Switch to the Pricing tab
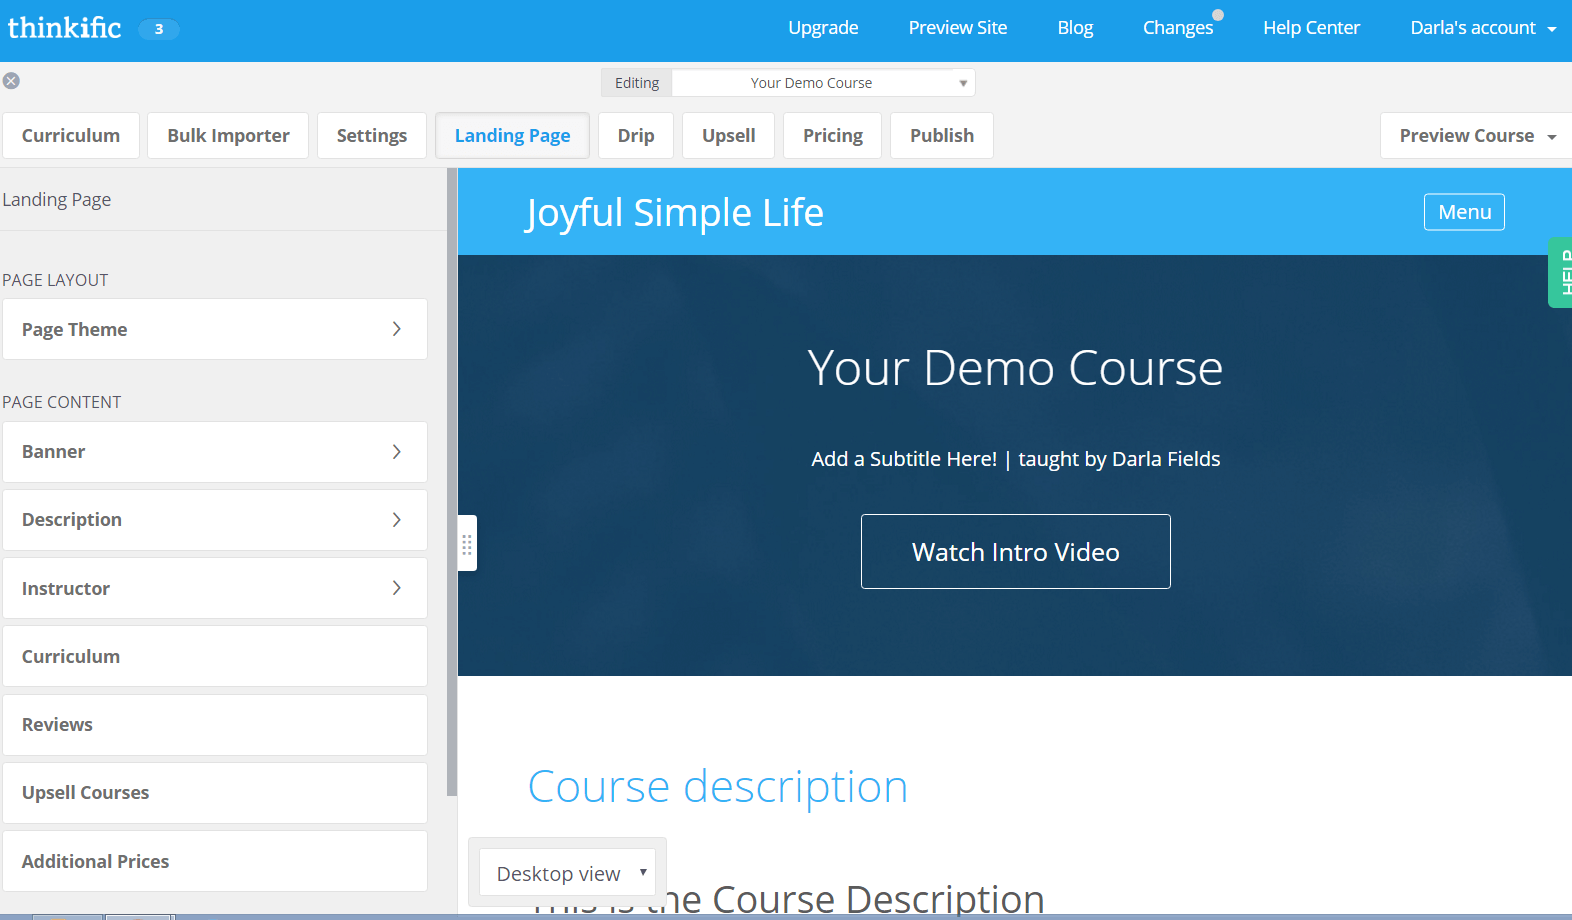Viewport: 1572px width, 920px height. point(832,136)
